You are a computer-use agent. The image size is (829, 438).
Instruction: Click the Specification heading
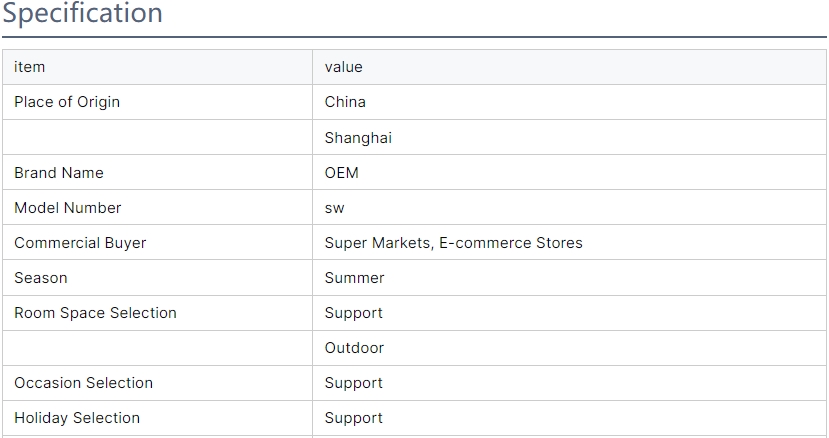click(82, 14)
